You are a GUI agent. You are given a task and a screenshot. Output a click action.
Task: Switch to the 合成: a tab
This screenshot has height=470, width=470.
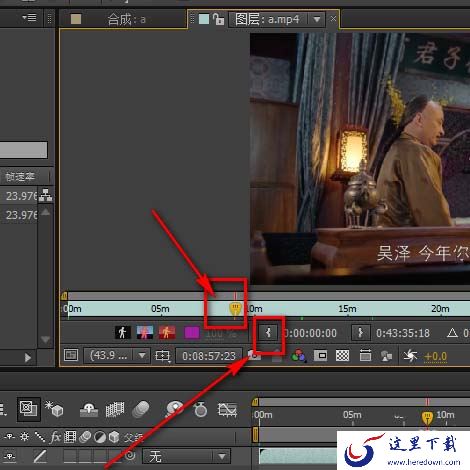coord(126,19)
